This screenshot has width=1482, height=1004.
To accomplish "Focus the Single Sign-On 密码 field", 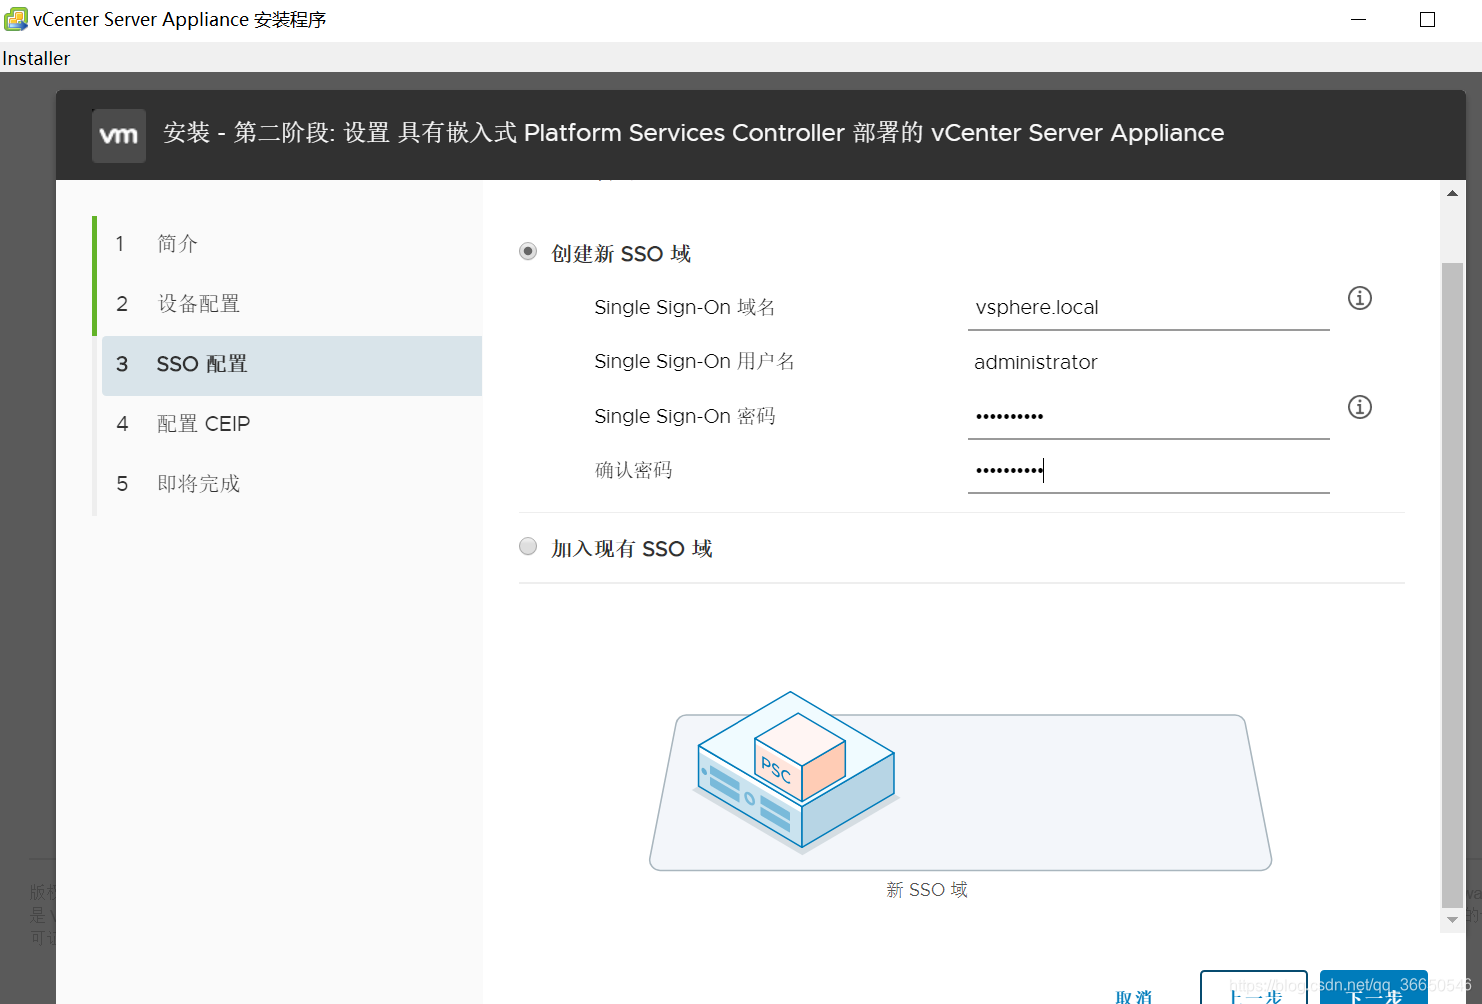I will 1148,416.
